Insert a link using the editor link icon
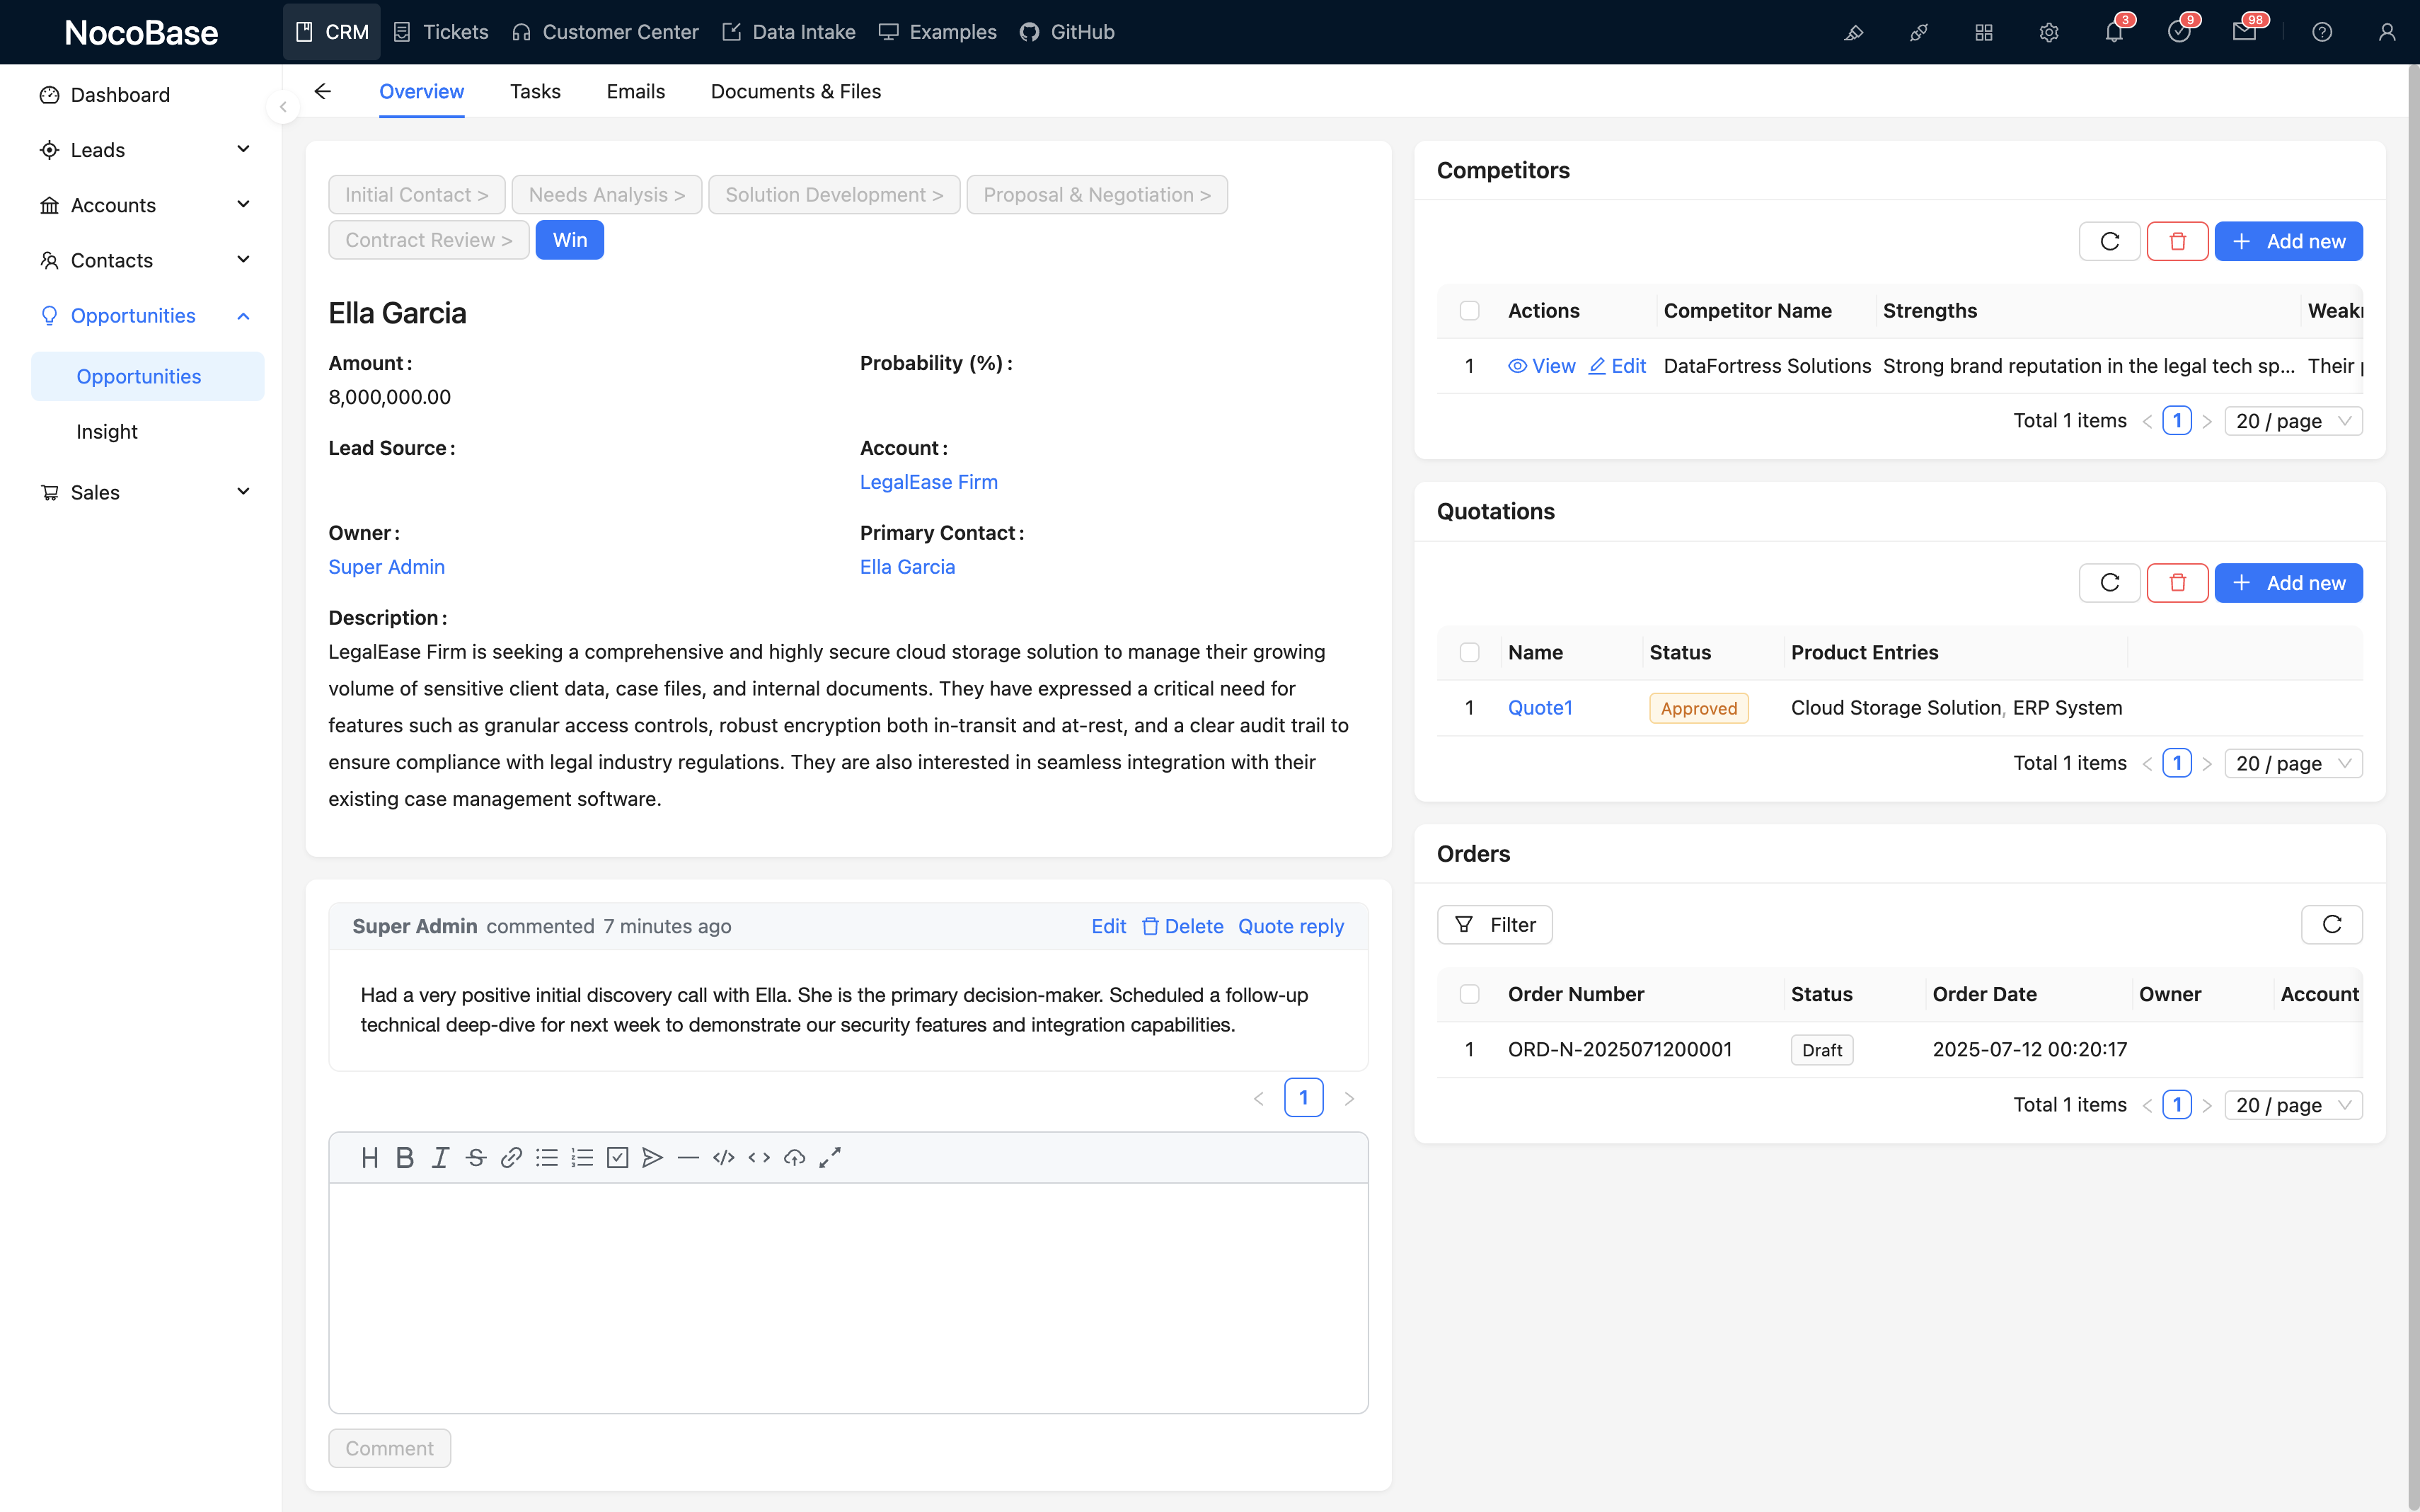Image resolution: width=2420 pixels, height=1512 pixels. click(x=511, y=1158)
